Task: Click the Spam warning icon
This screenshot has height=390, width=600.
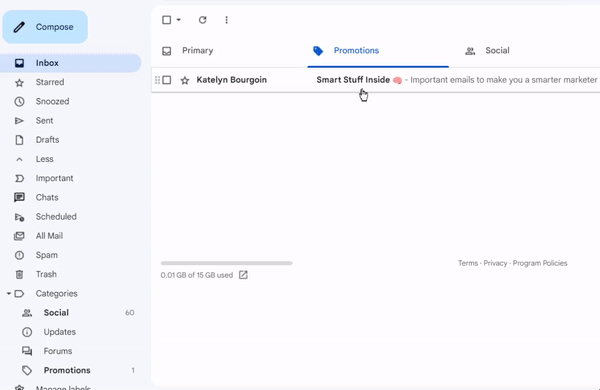Action: [19, 255]
